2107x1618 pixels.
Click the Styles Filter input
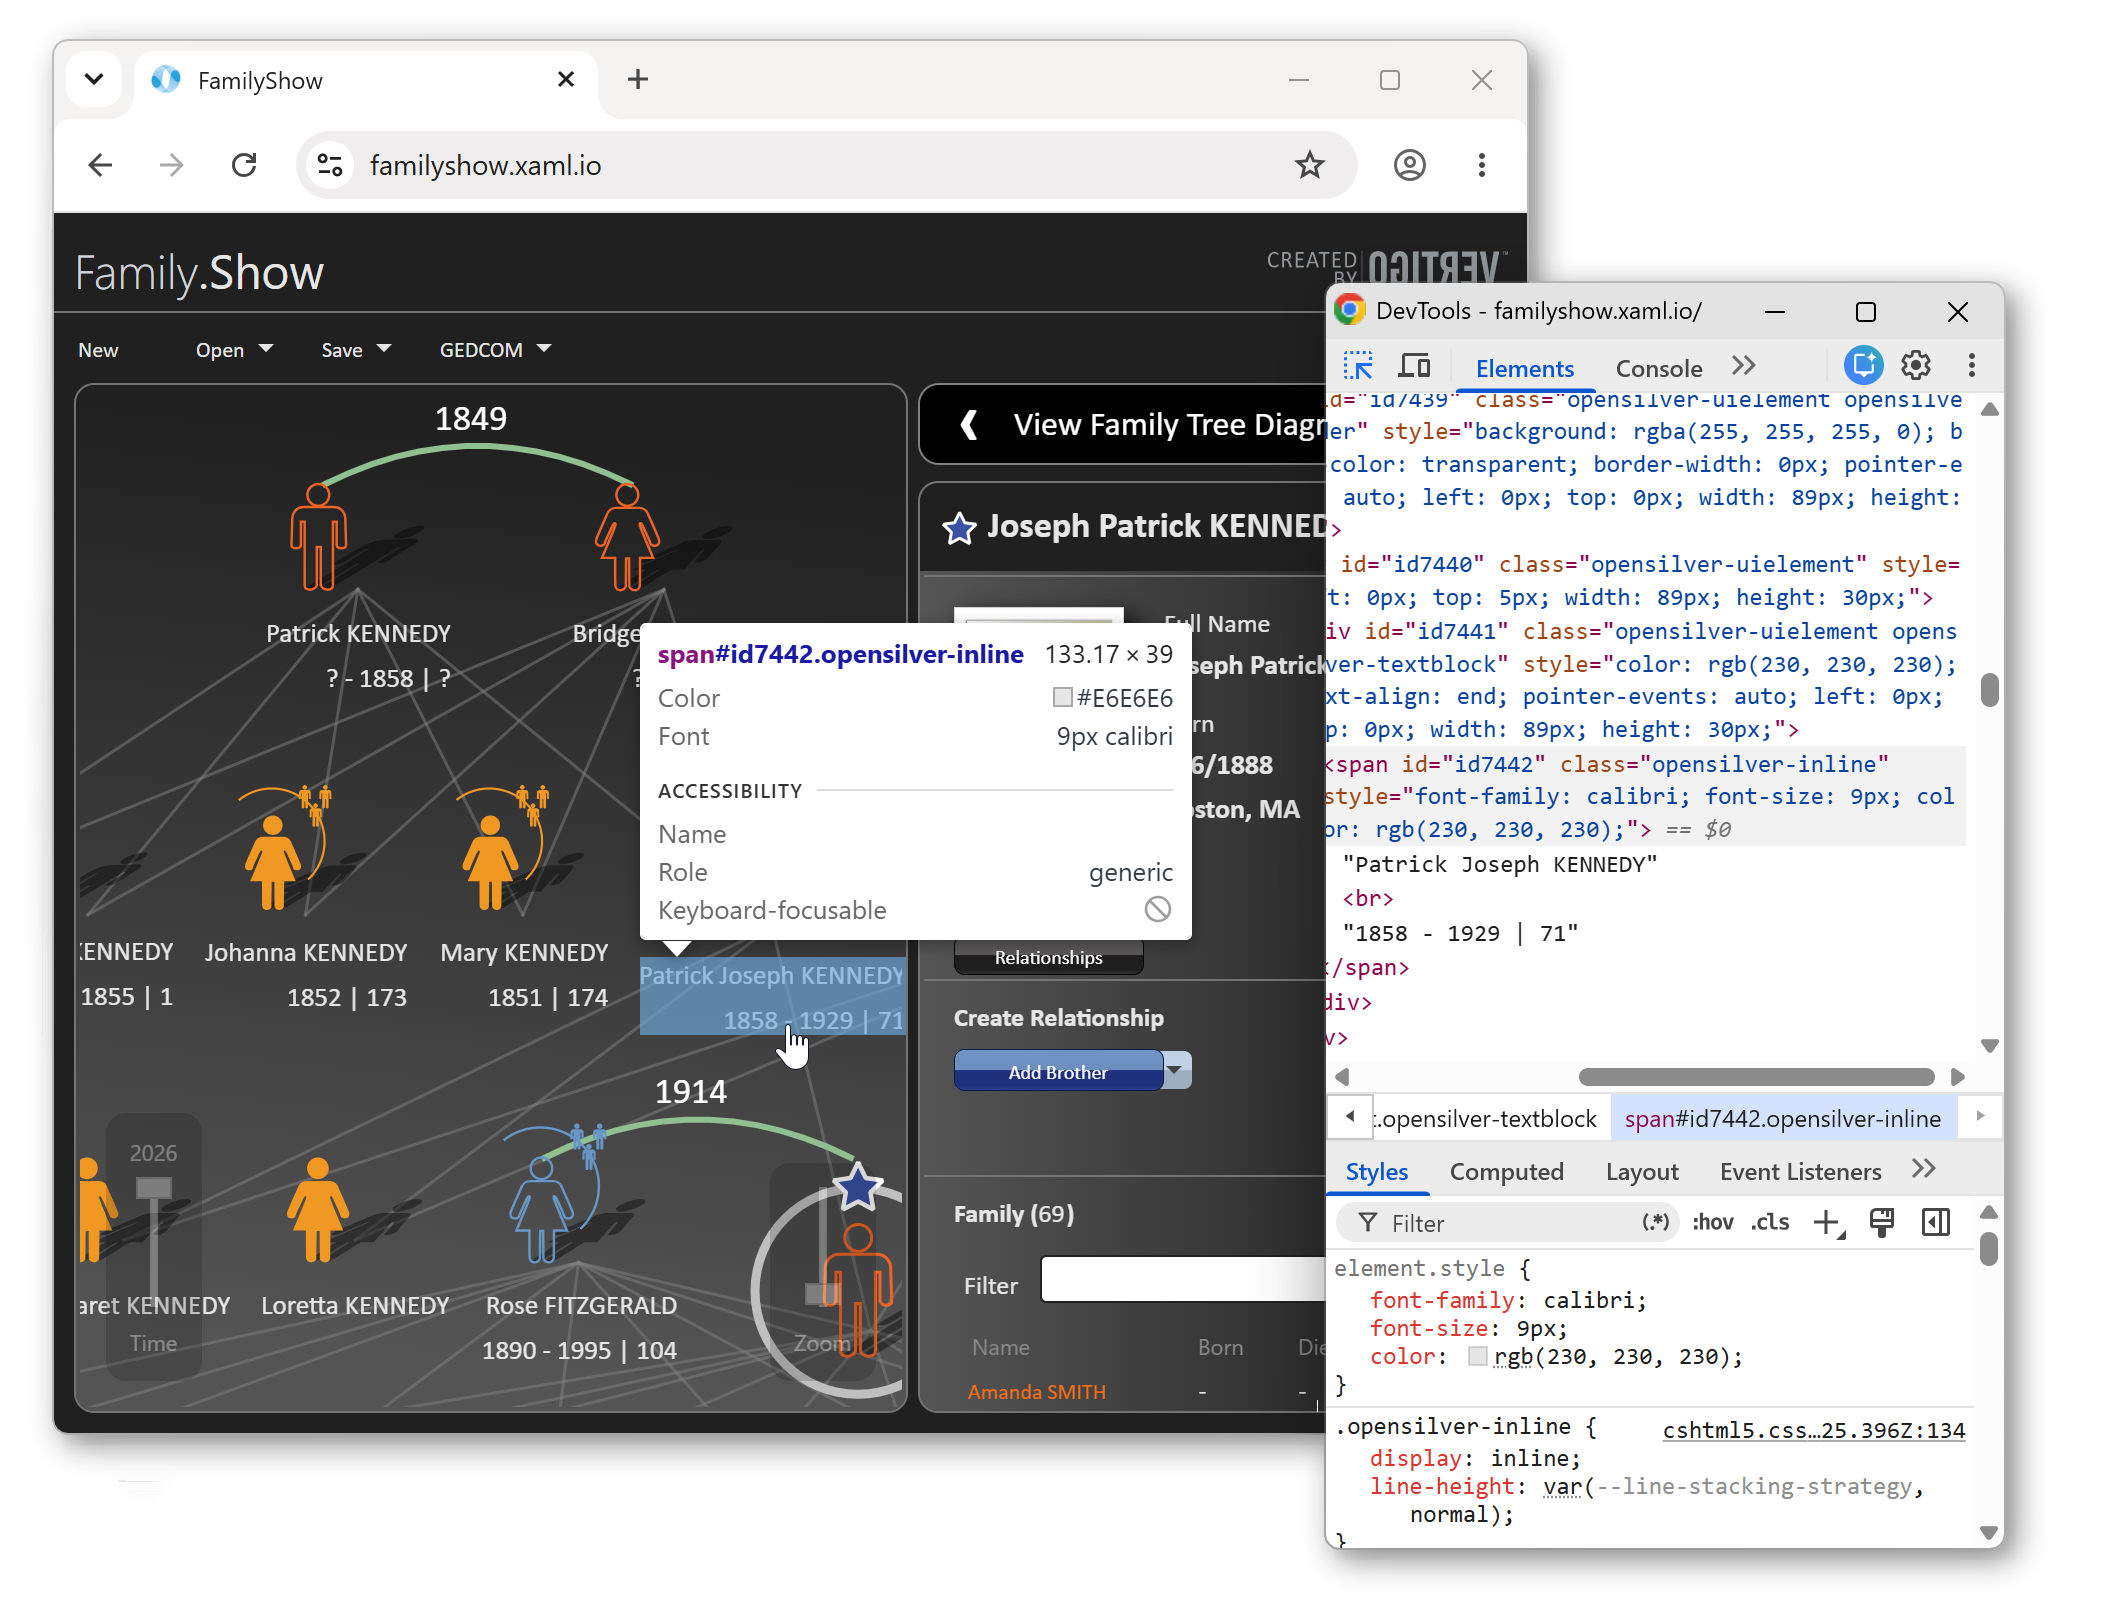coord(1508,1222)
